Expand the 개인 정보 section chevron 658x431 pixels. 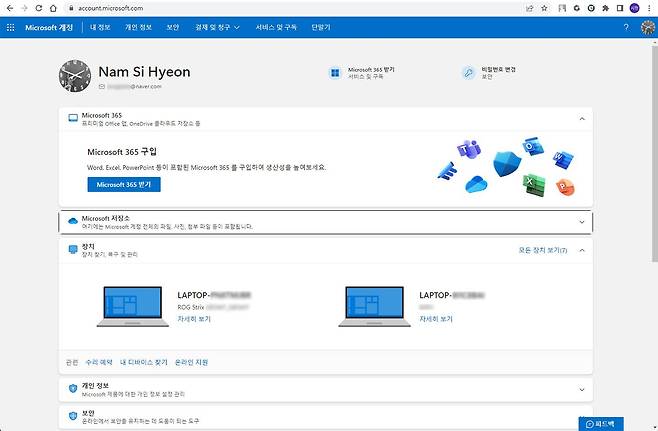click(582, 390)
